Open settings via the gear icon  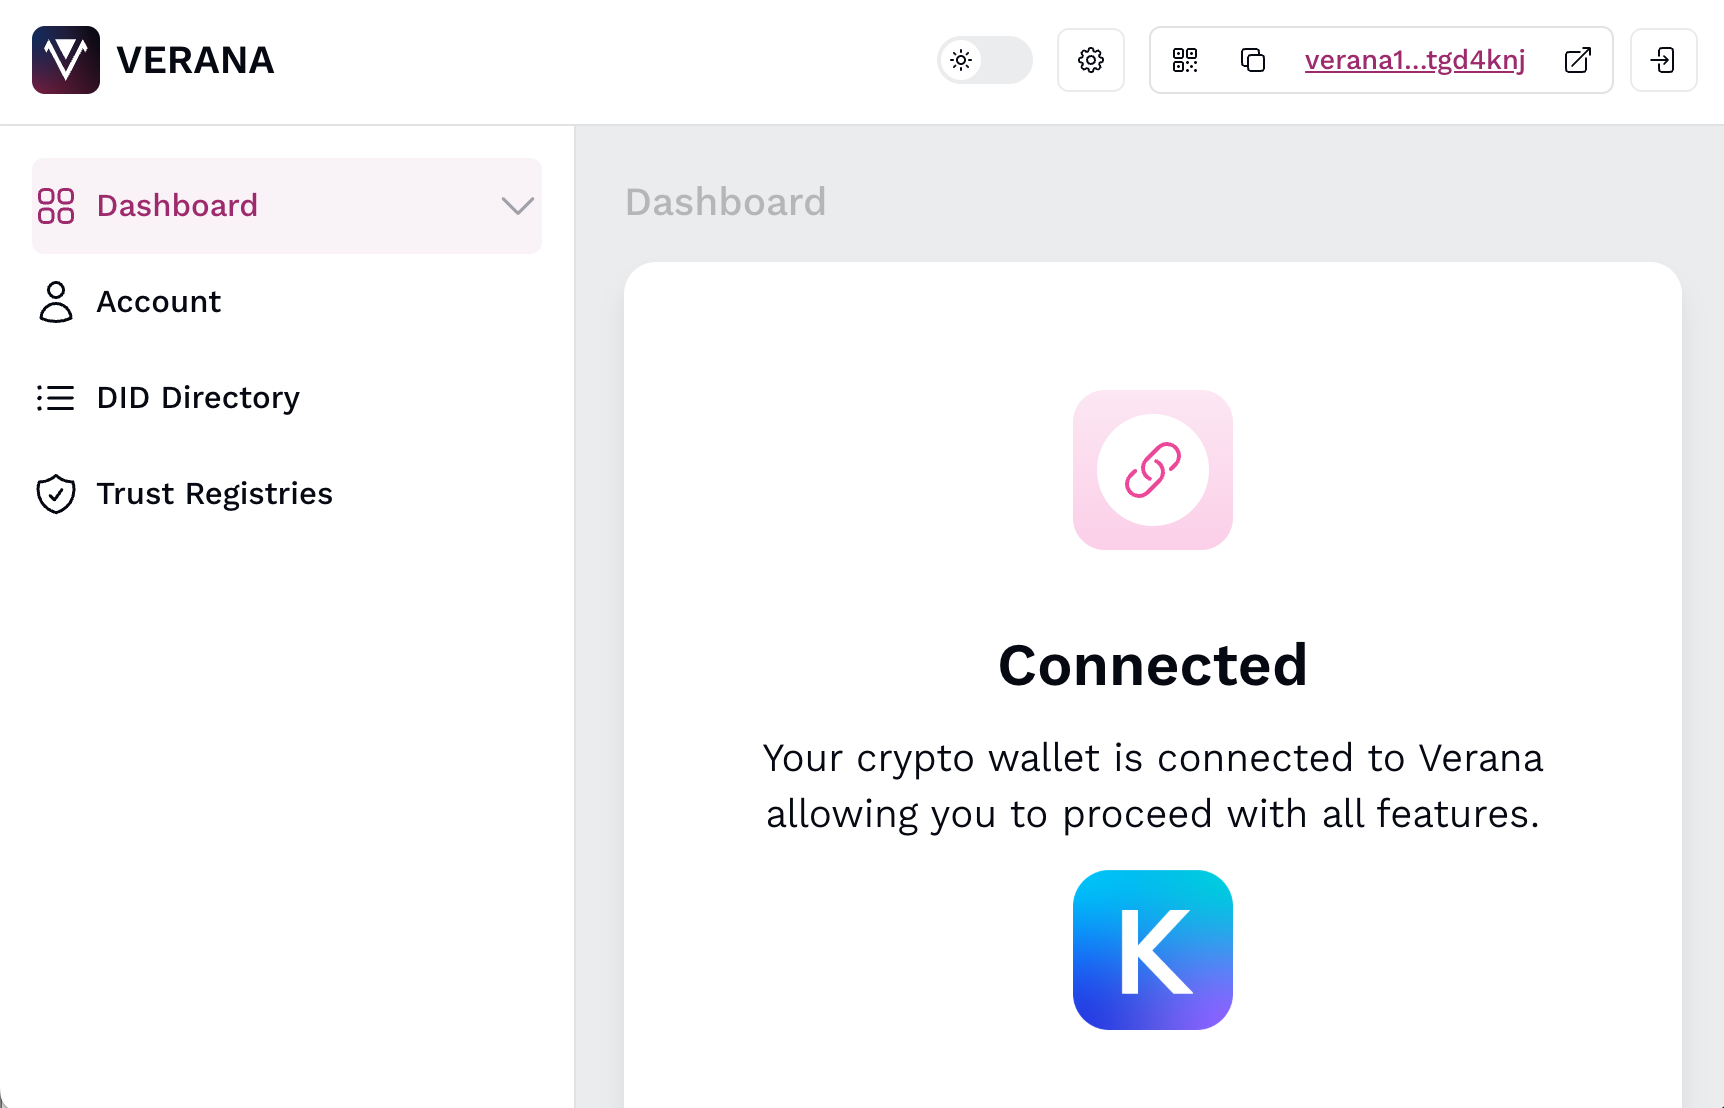(x=1091, y=60)
